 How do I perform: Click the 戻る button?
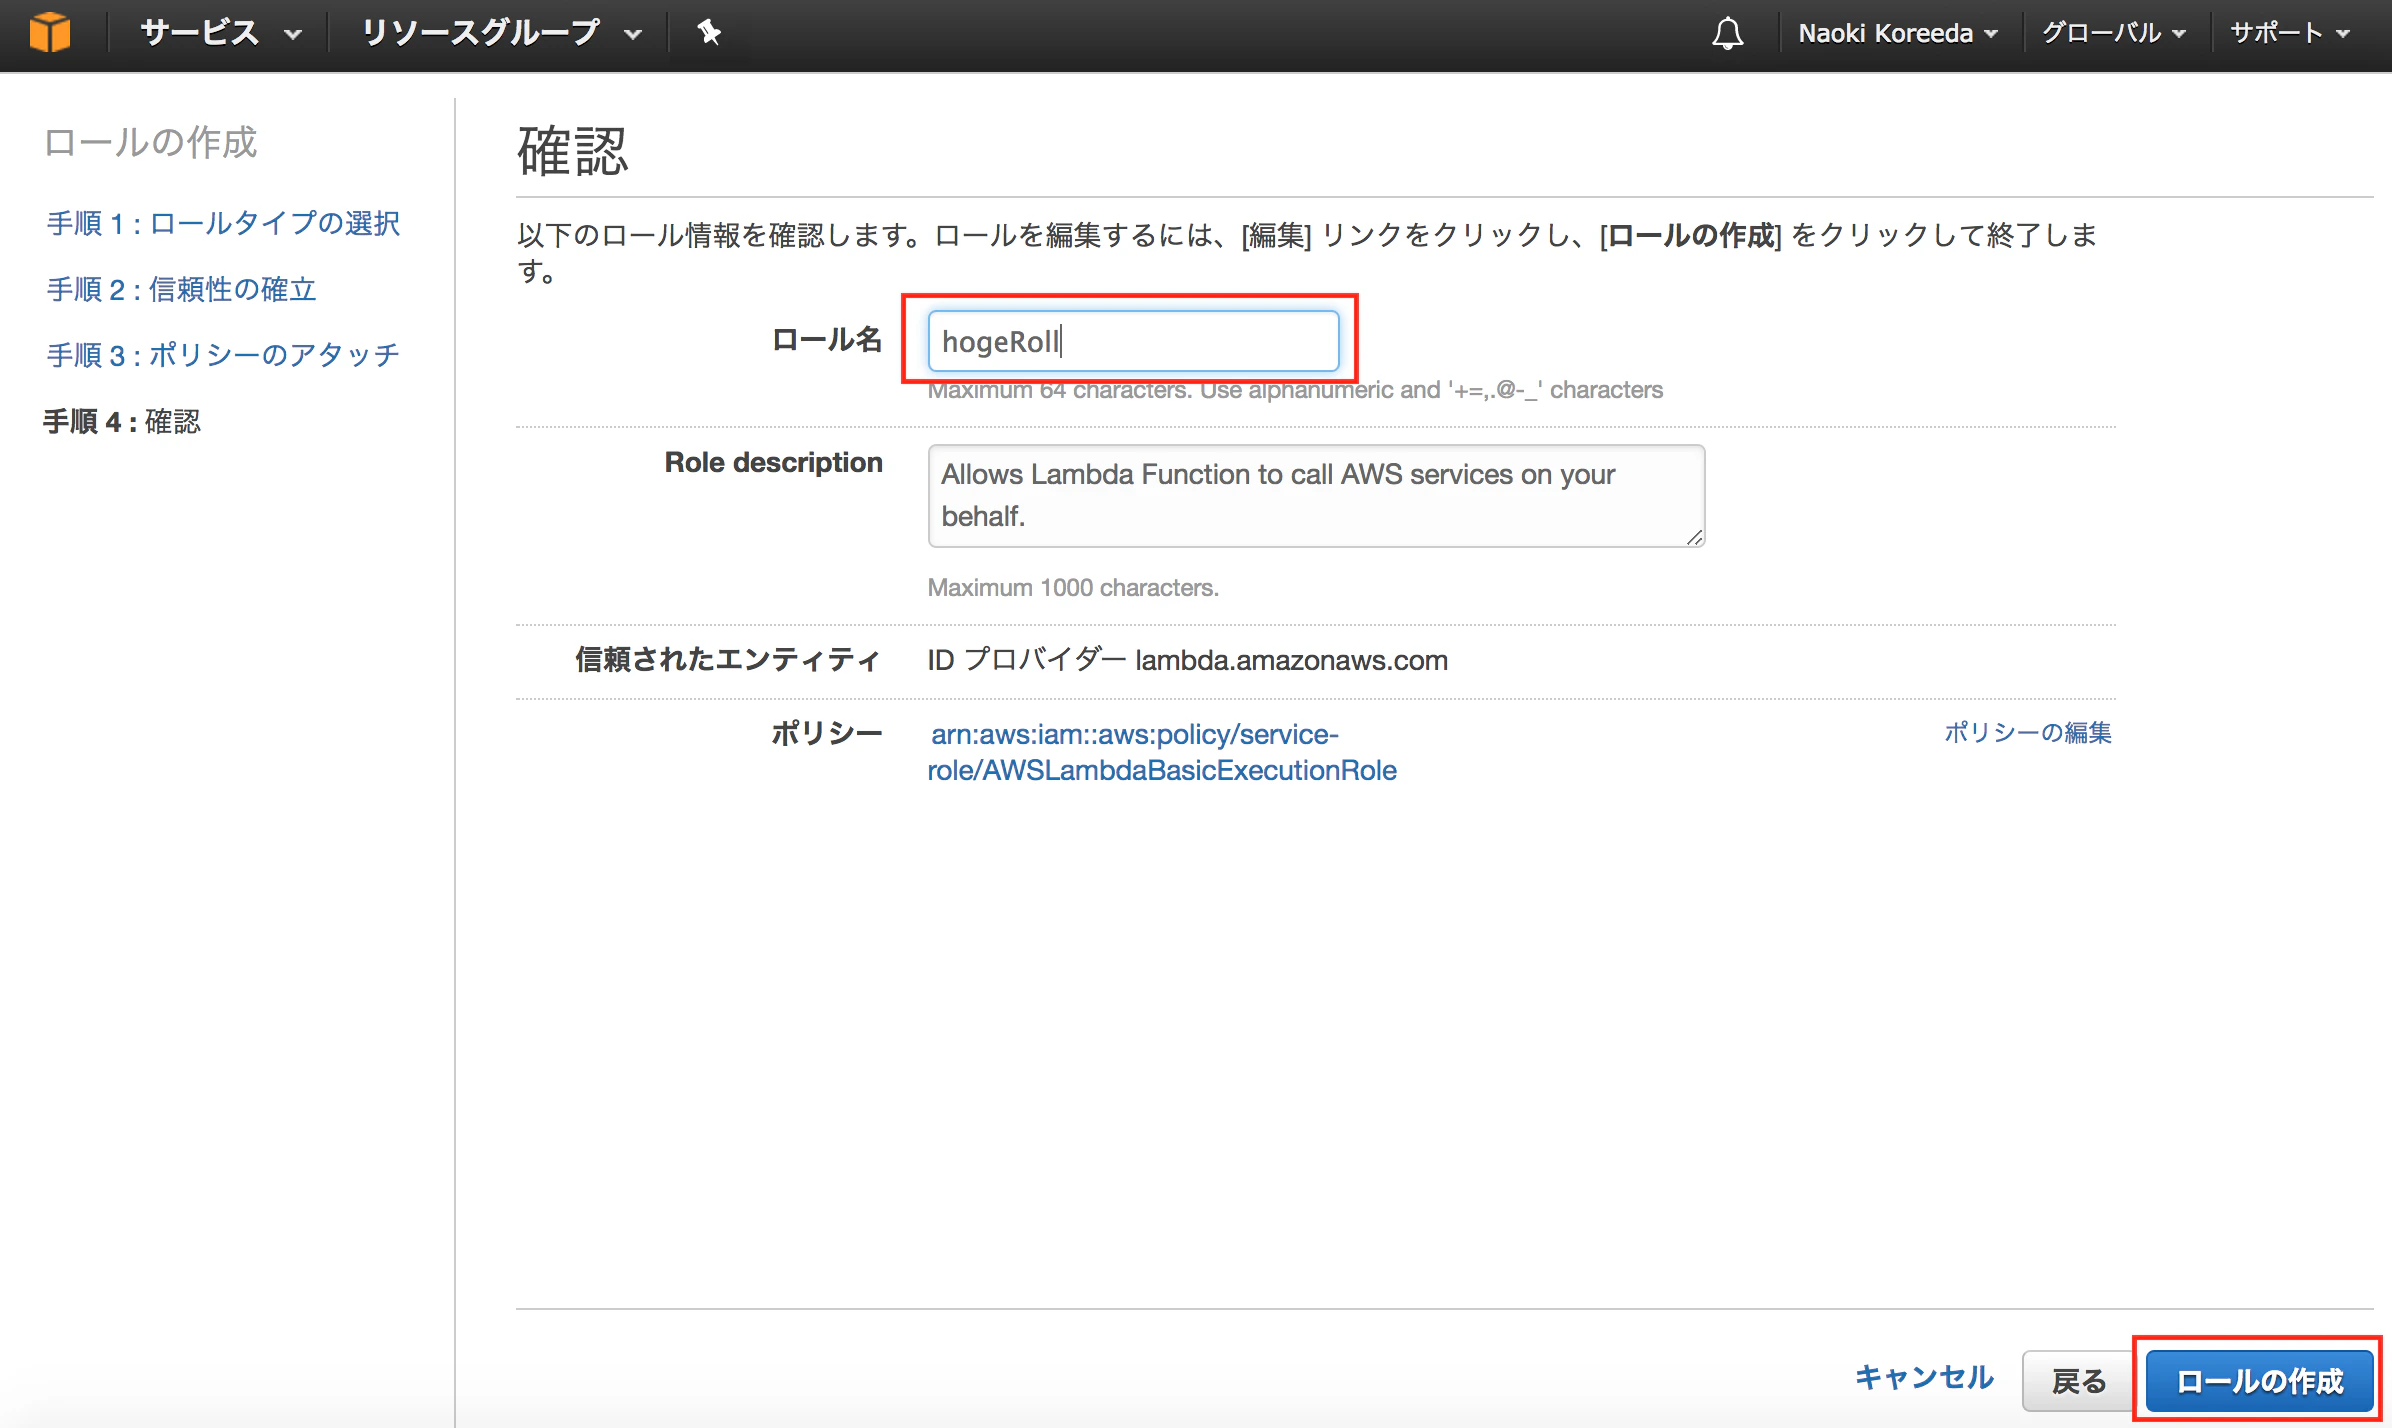coord(2078,1381)
